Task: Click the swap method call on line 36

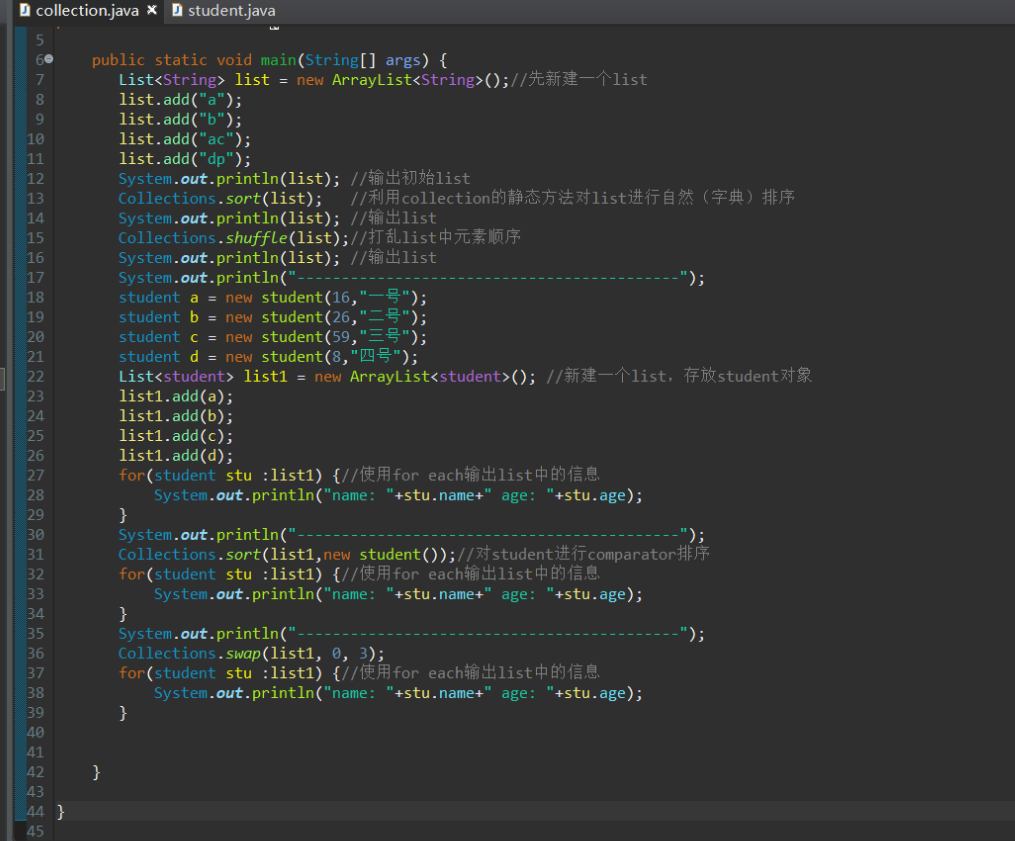Action: (243, 653)
